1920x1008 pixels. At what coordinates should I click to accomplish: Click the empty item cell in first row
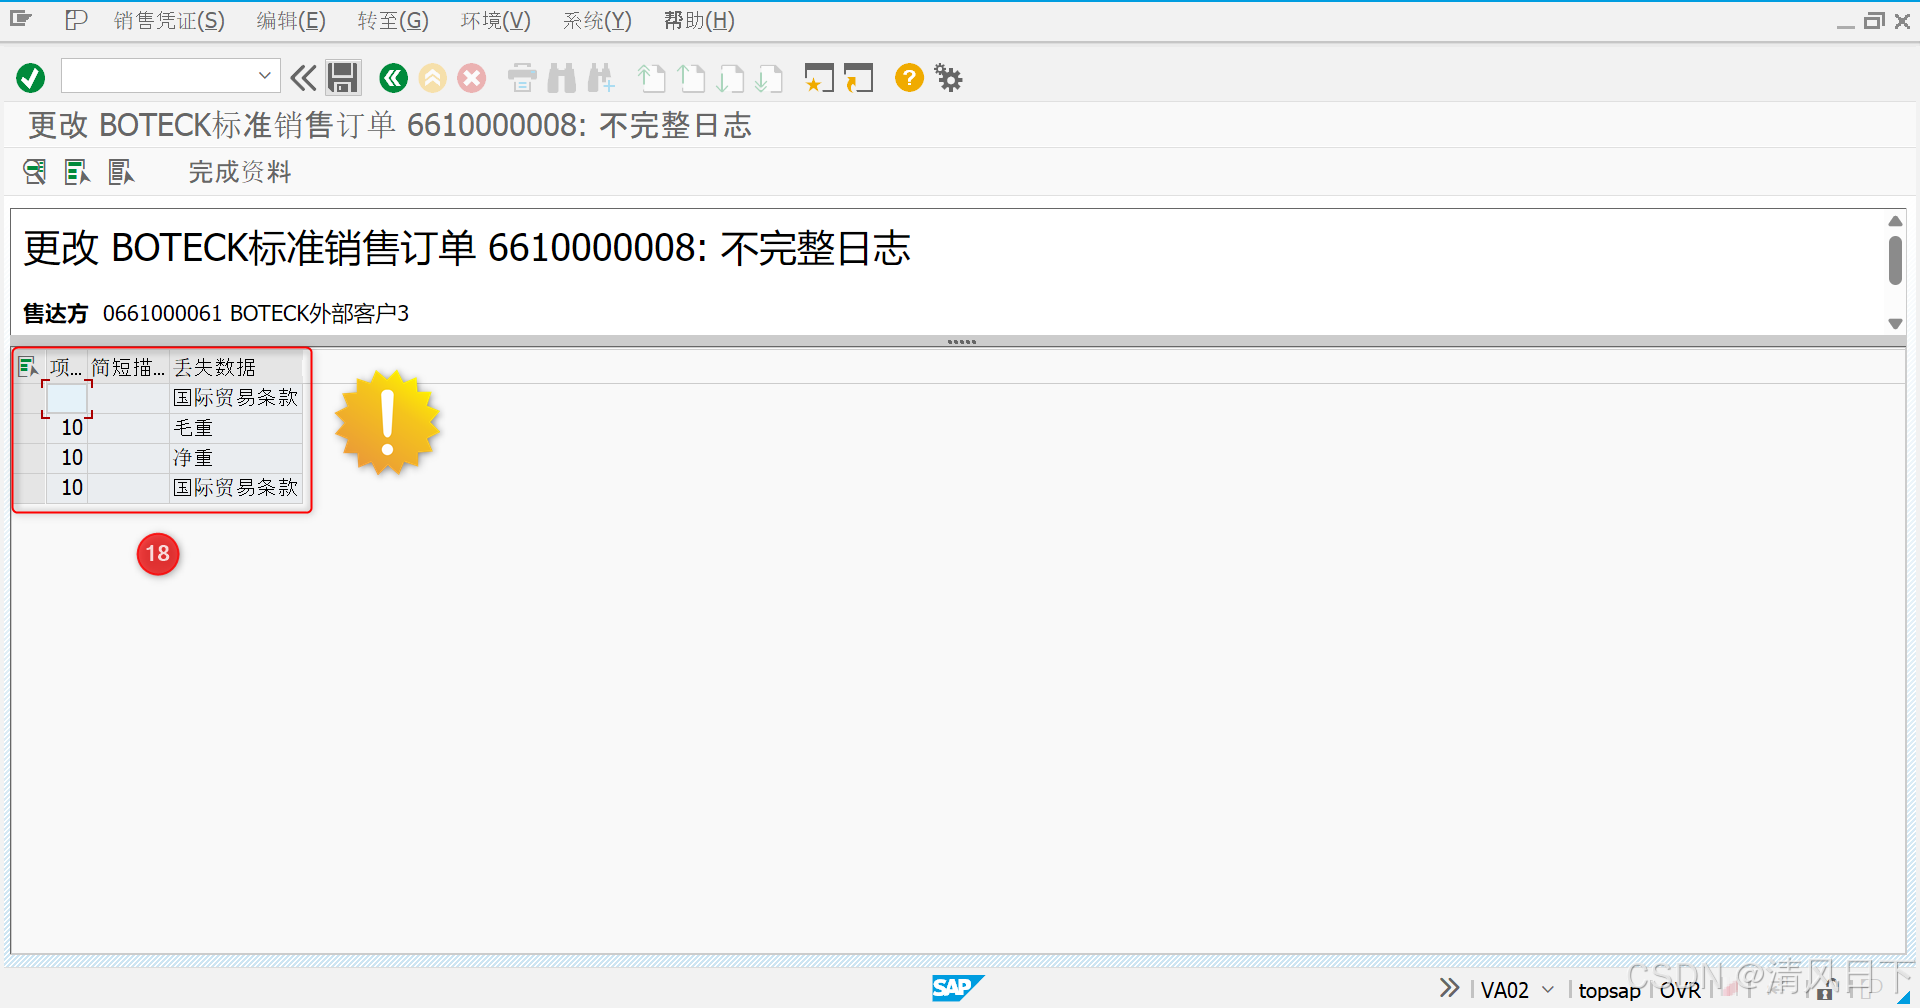(67, 398)
